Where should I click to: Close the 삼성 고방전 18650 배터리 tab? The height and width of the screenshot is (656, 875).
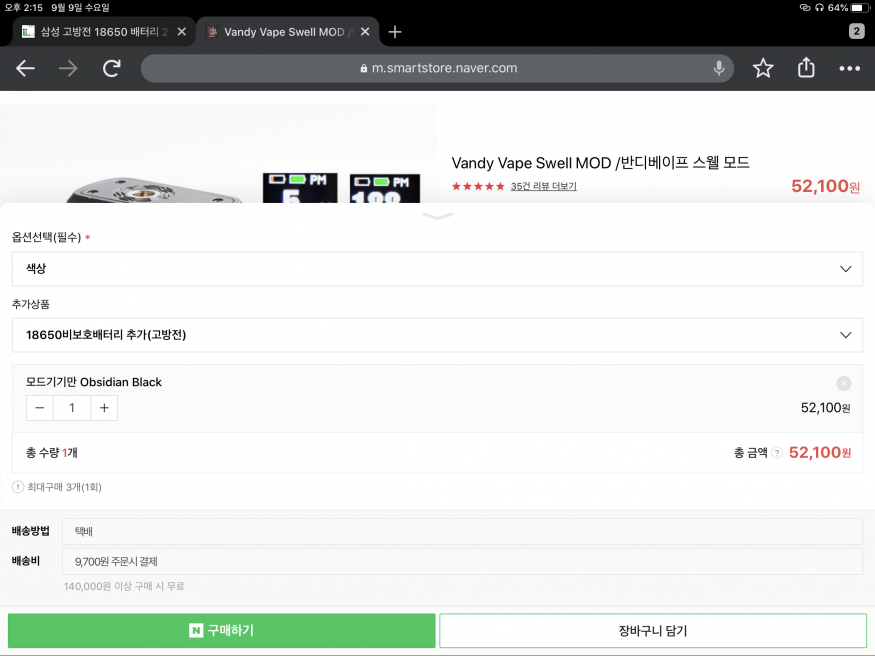[x=181, y=32]
